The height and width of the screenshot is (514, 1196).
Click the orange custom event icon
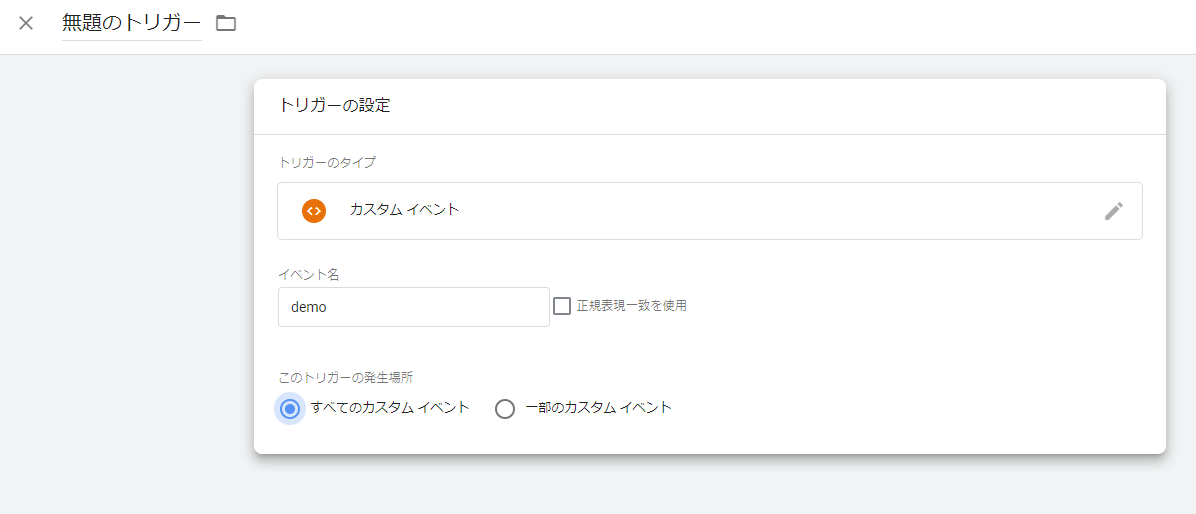[313, 210]
